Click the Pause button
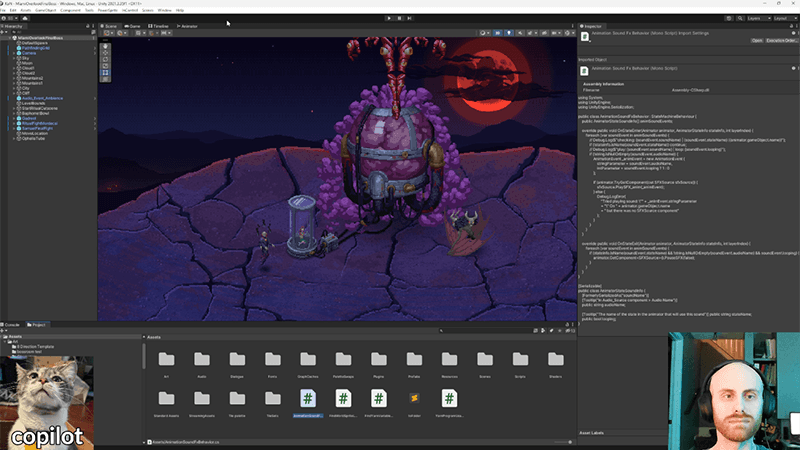The width and height of the screenshot is (800, 450). (x=399, y=18)
